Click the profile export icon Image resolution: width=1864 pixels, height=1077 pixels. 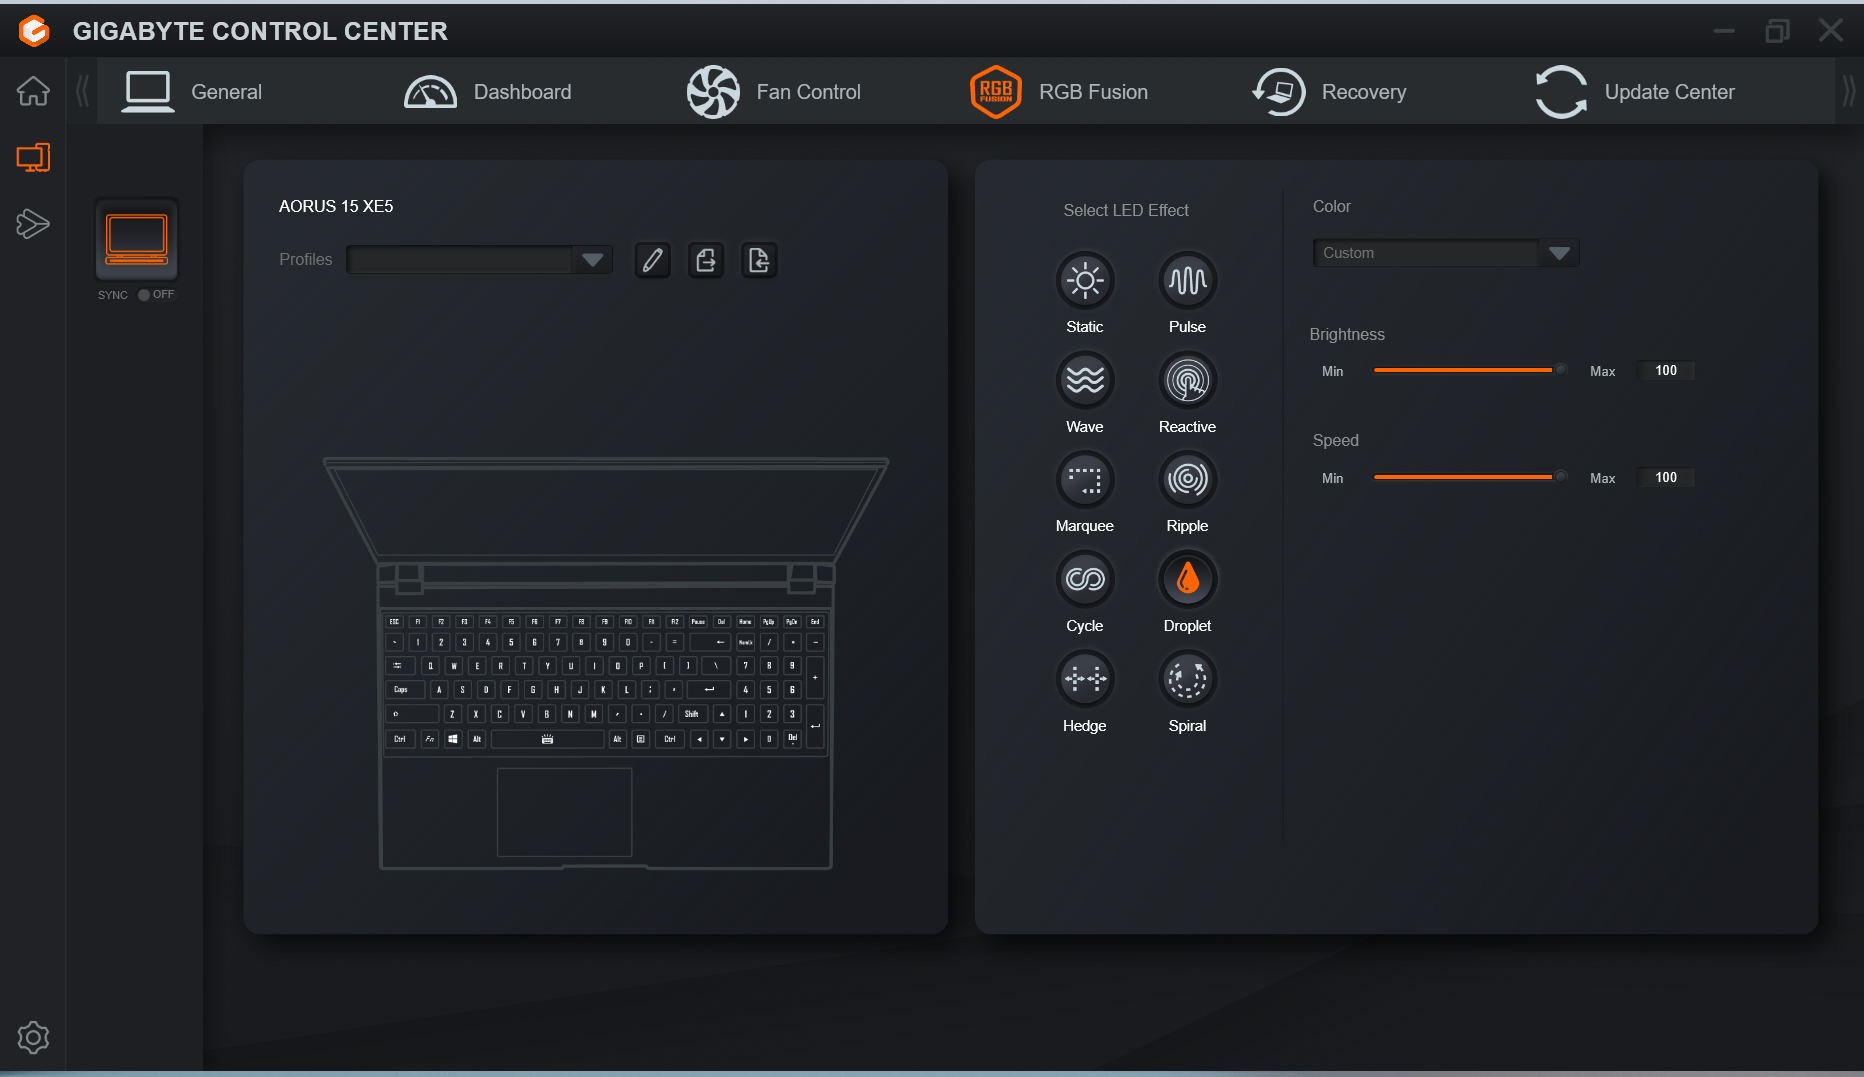706,260
